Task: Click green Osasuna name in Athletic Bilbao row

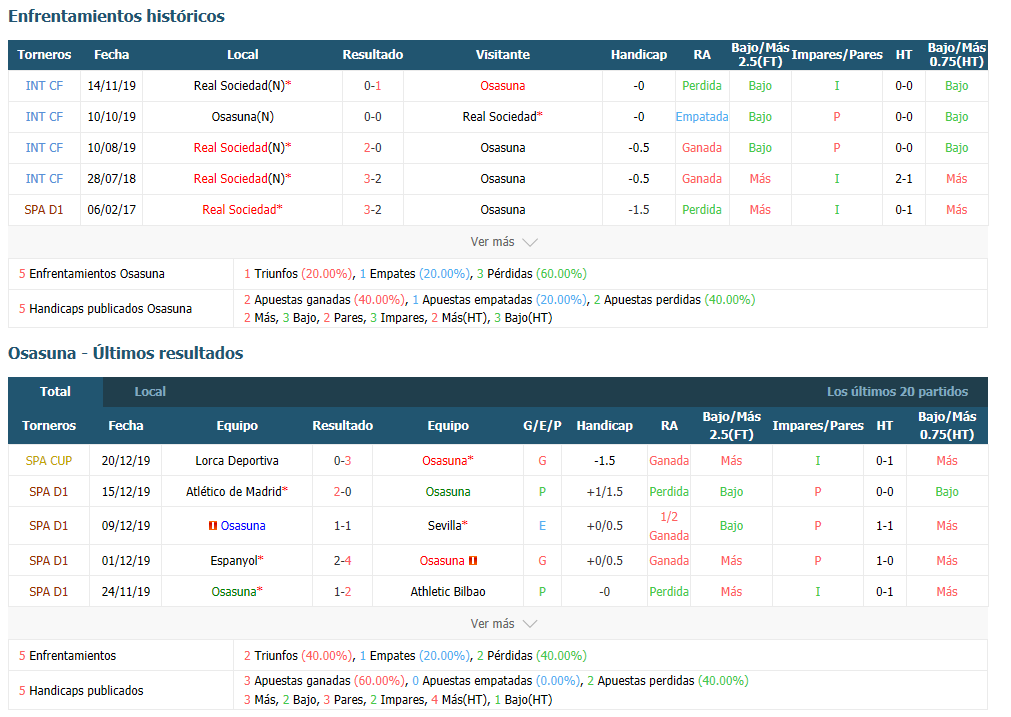Action: 234,591
